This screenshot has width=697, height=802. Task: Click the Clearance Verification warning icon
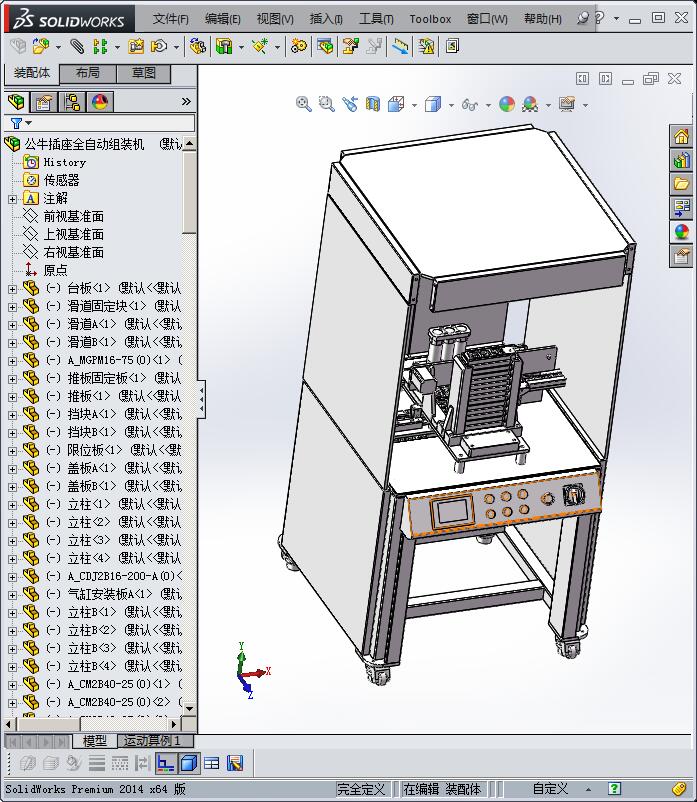(426, 47)
